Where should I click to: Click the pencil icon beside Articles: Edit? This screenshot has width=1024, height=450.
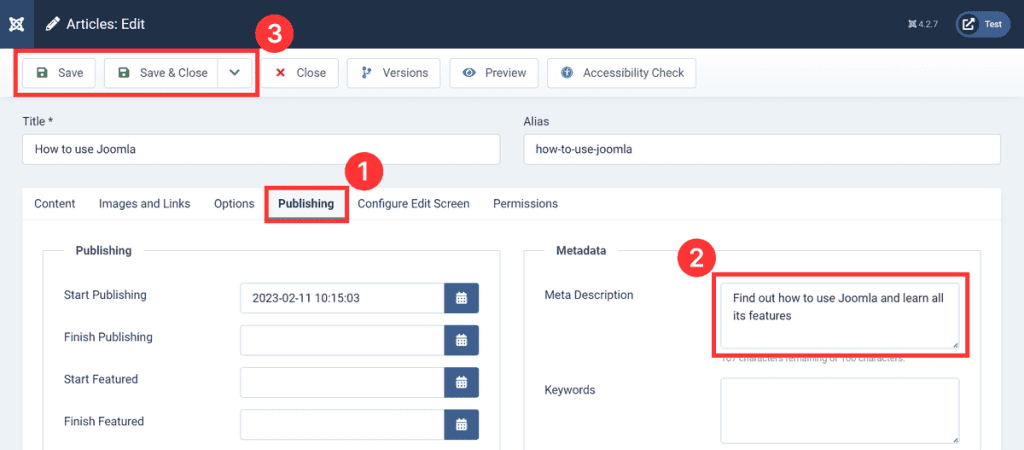coord(51,24)
